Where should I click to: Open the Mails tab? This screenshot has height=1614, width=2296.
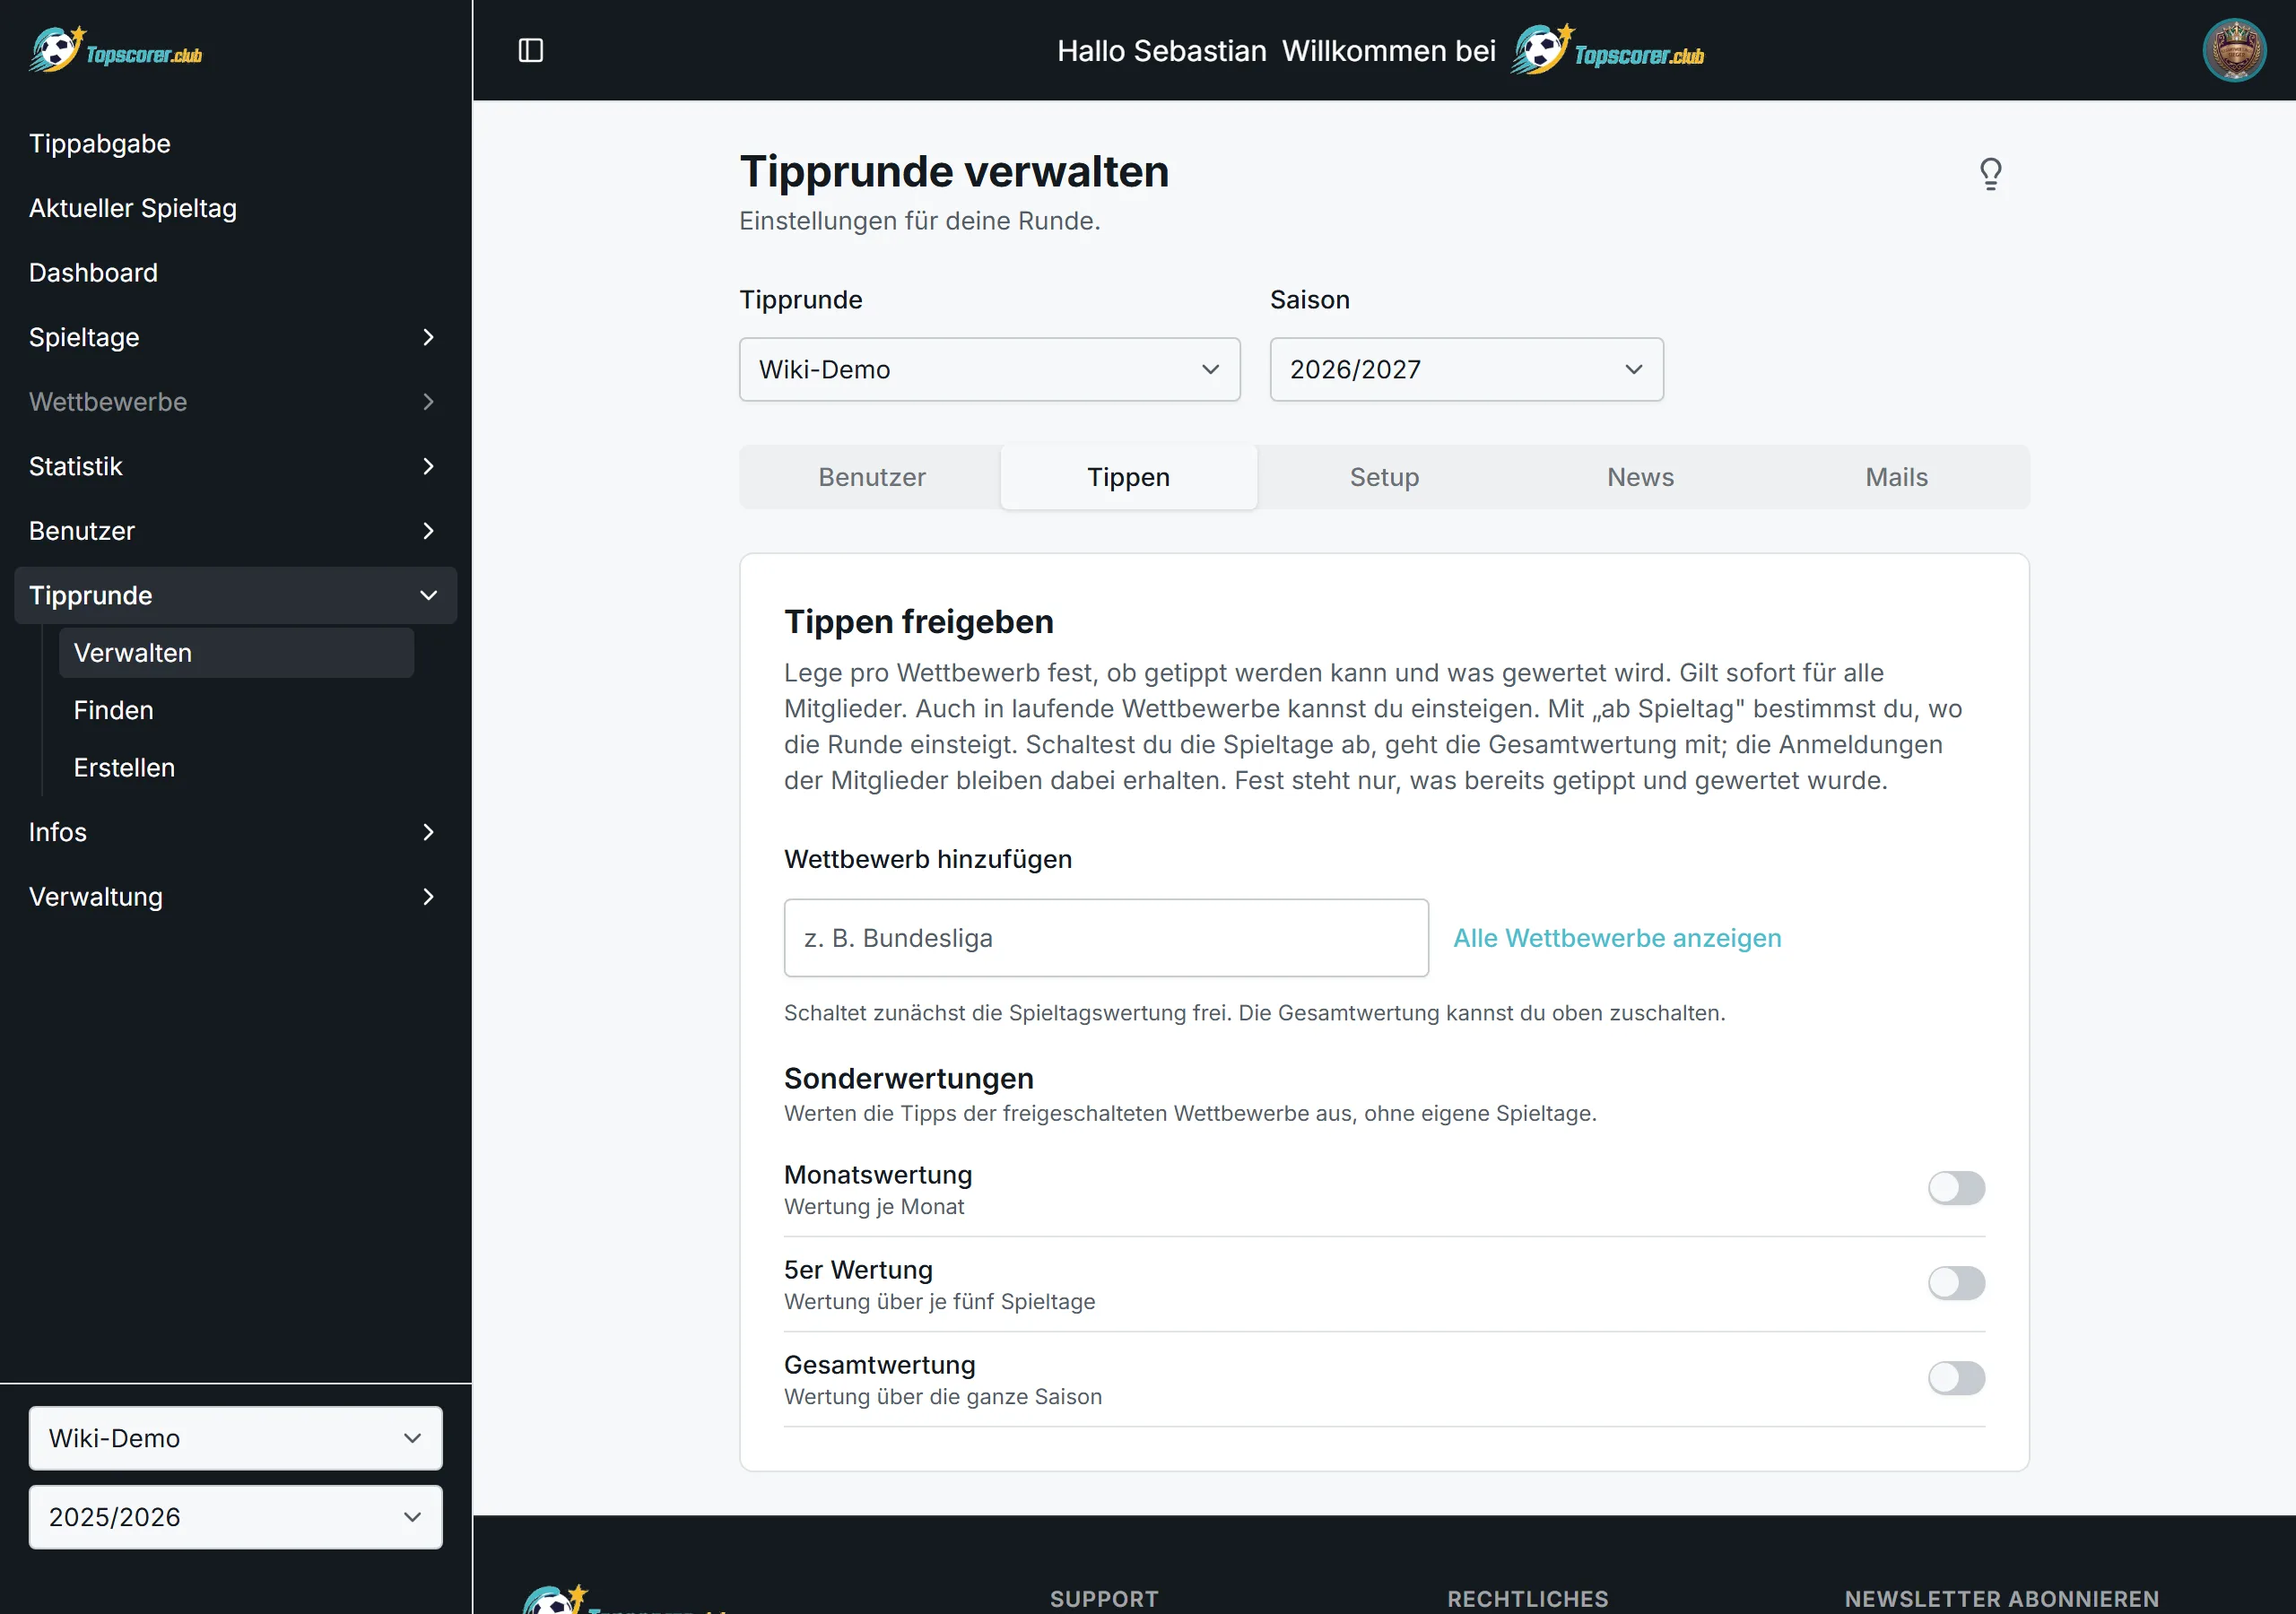tap(1896, 477)
